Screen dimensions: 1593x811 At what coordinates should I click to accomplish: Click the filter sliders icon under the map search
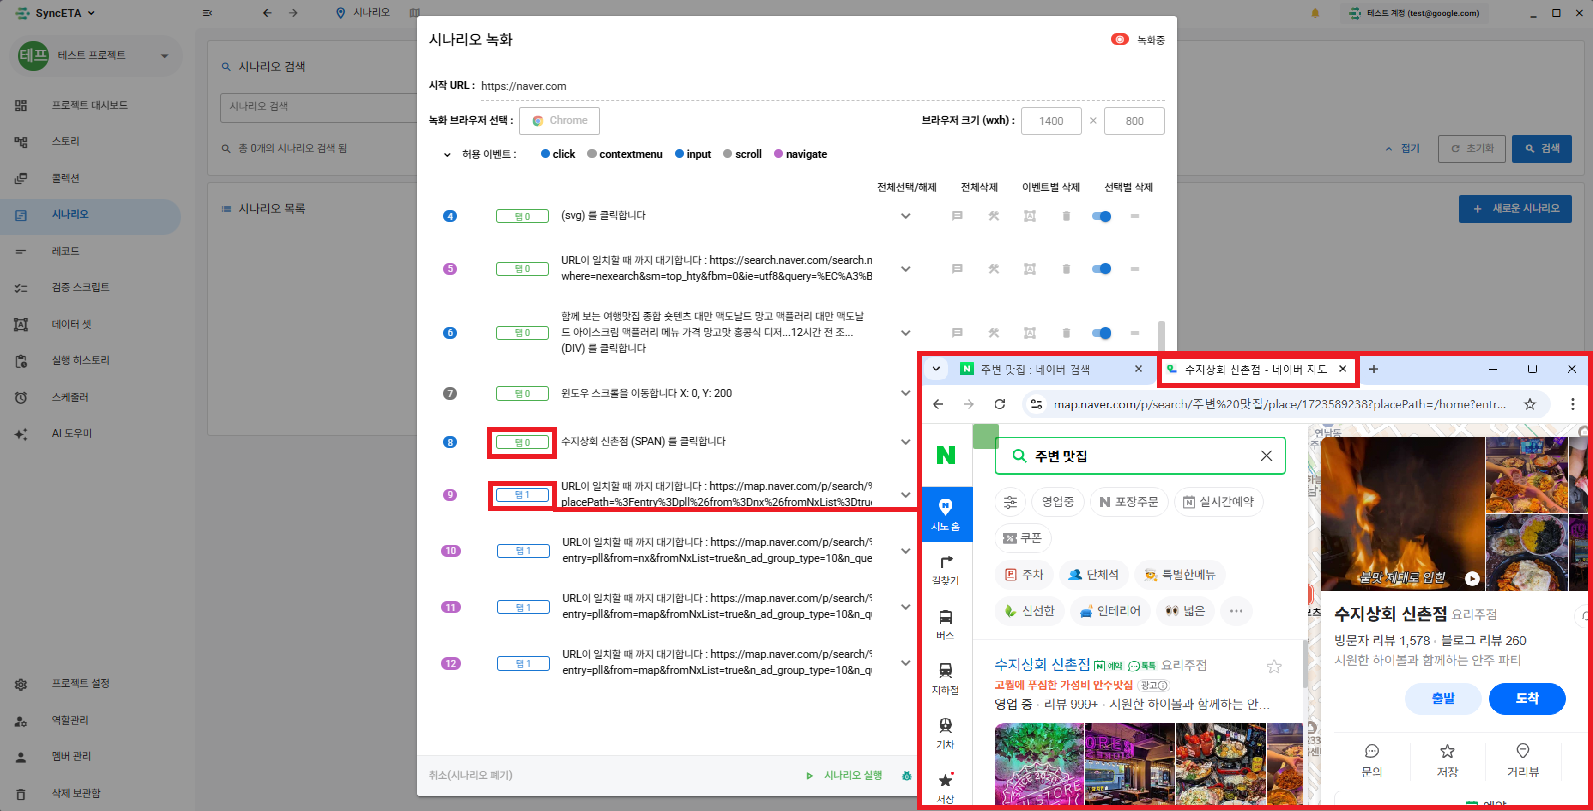click(1011, 502)
